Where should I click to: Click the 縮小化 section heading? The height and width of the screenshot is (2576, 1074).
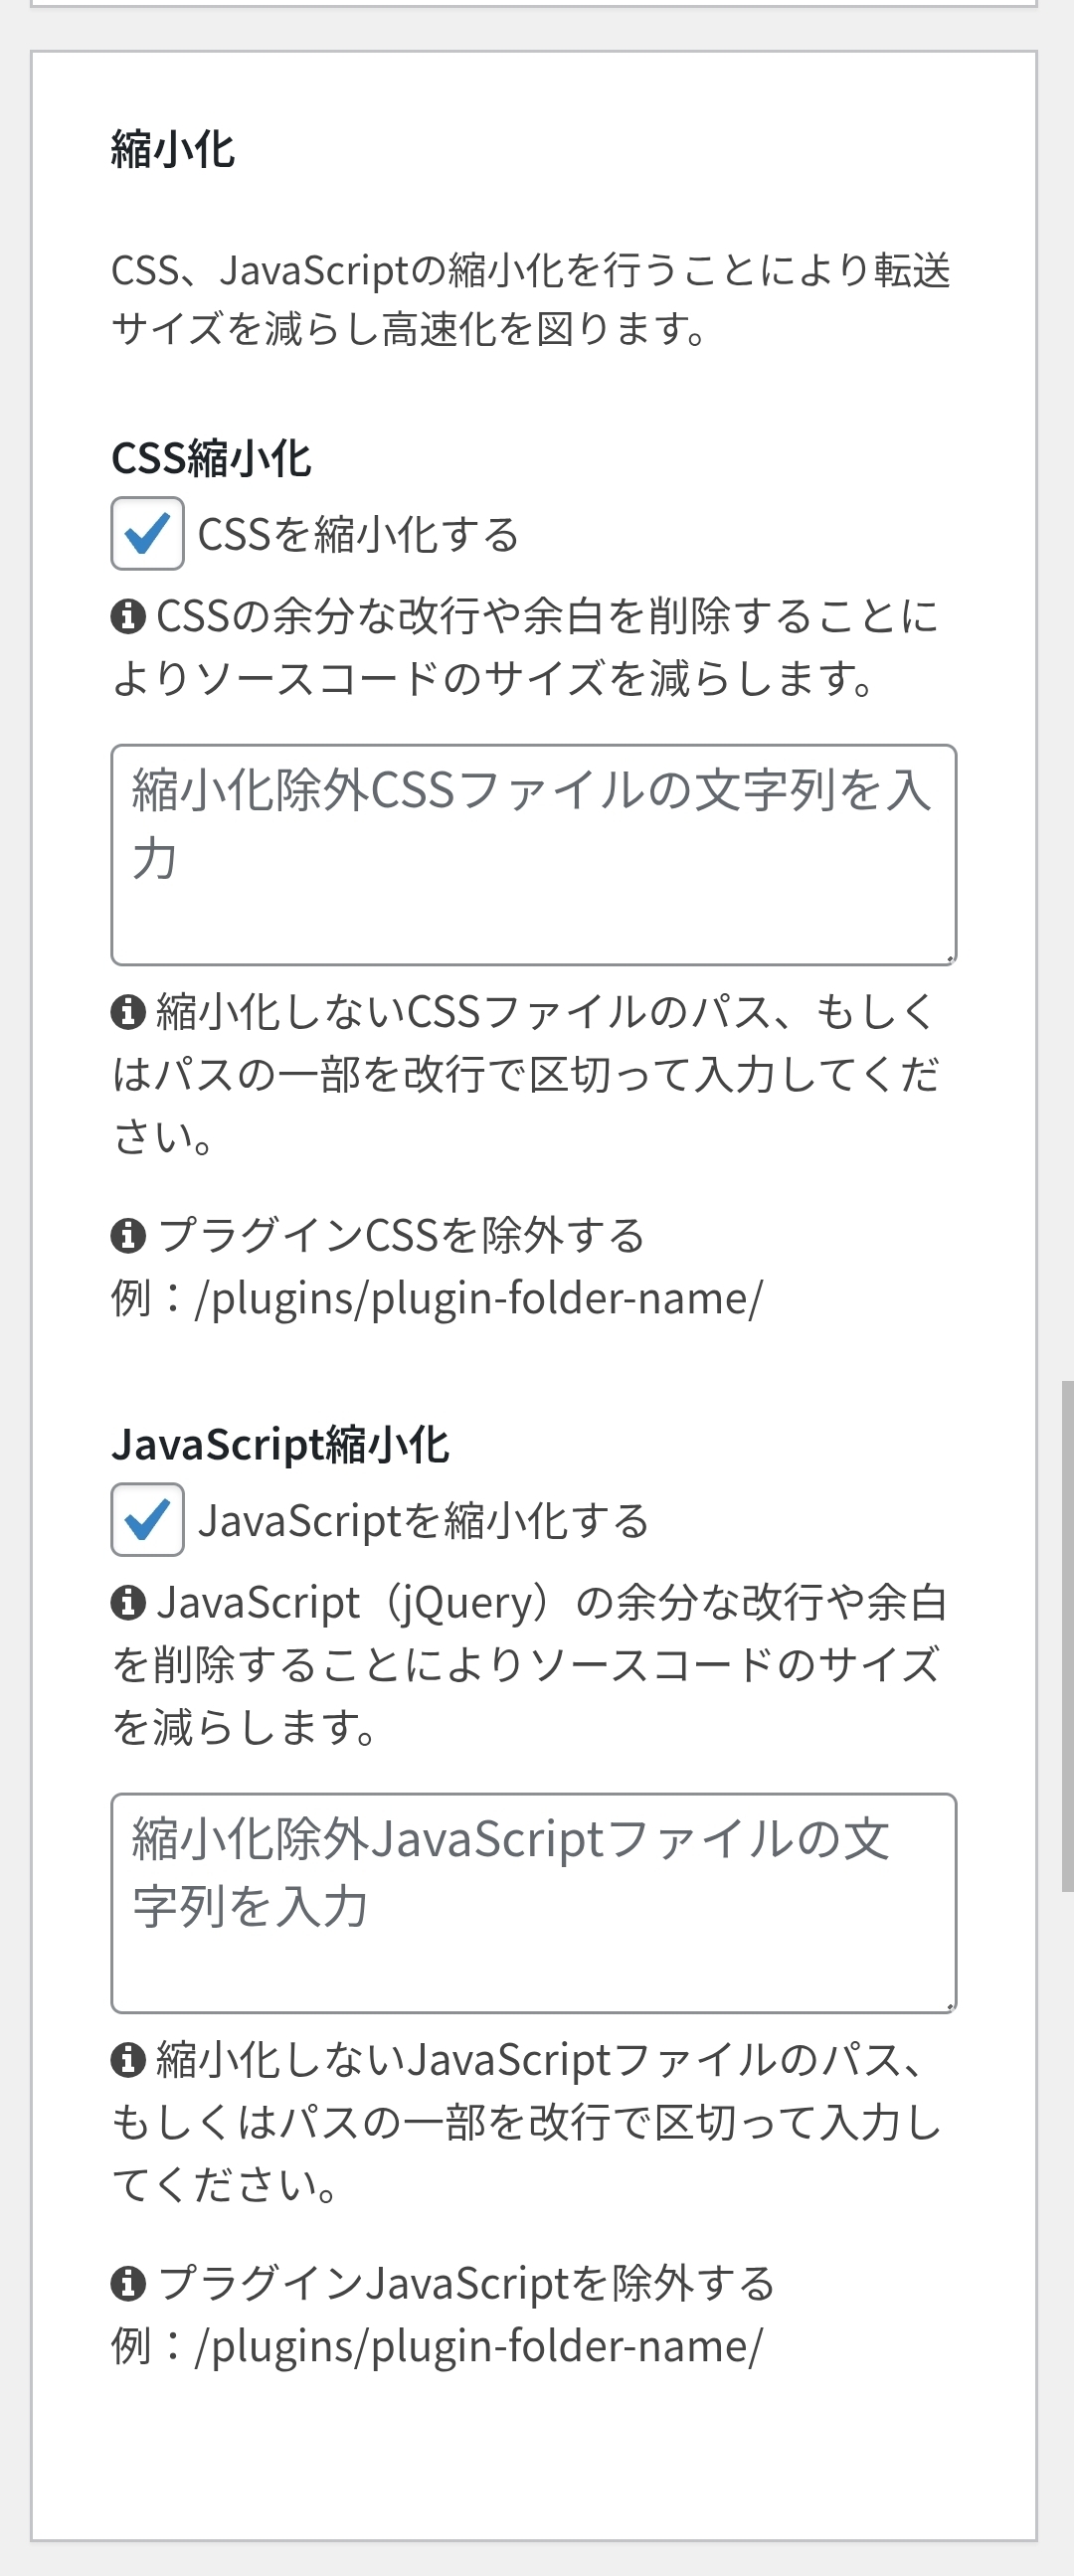coord(173,150)
